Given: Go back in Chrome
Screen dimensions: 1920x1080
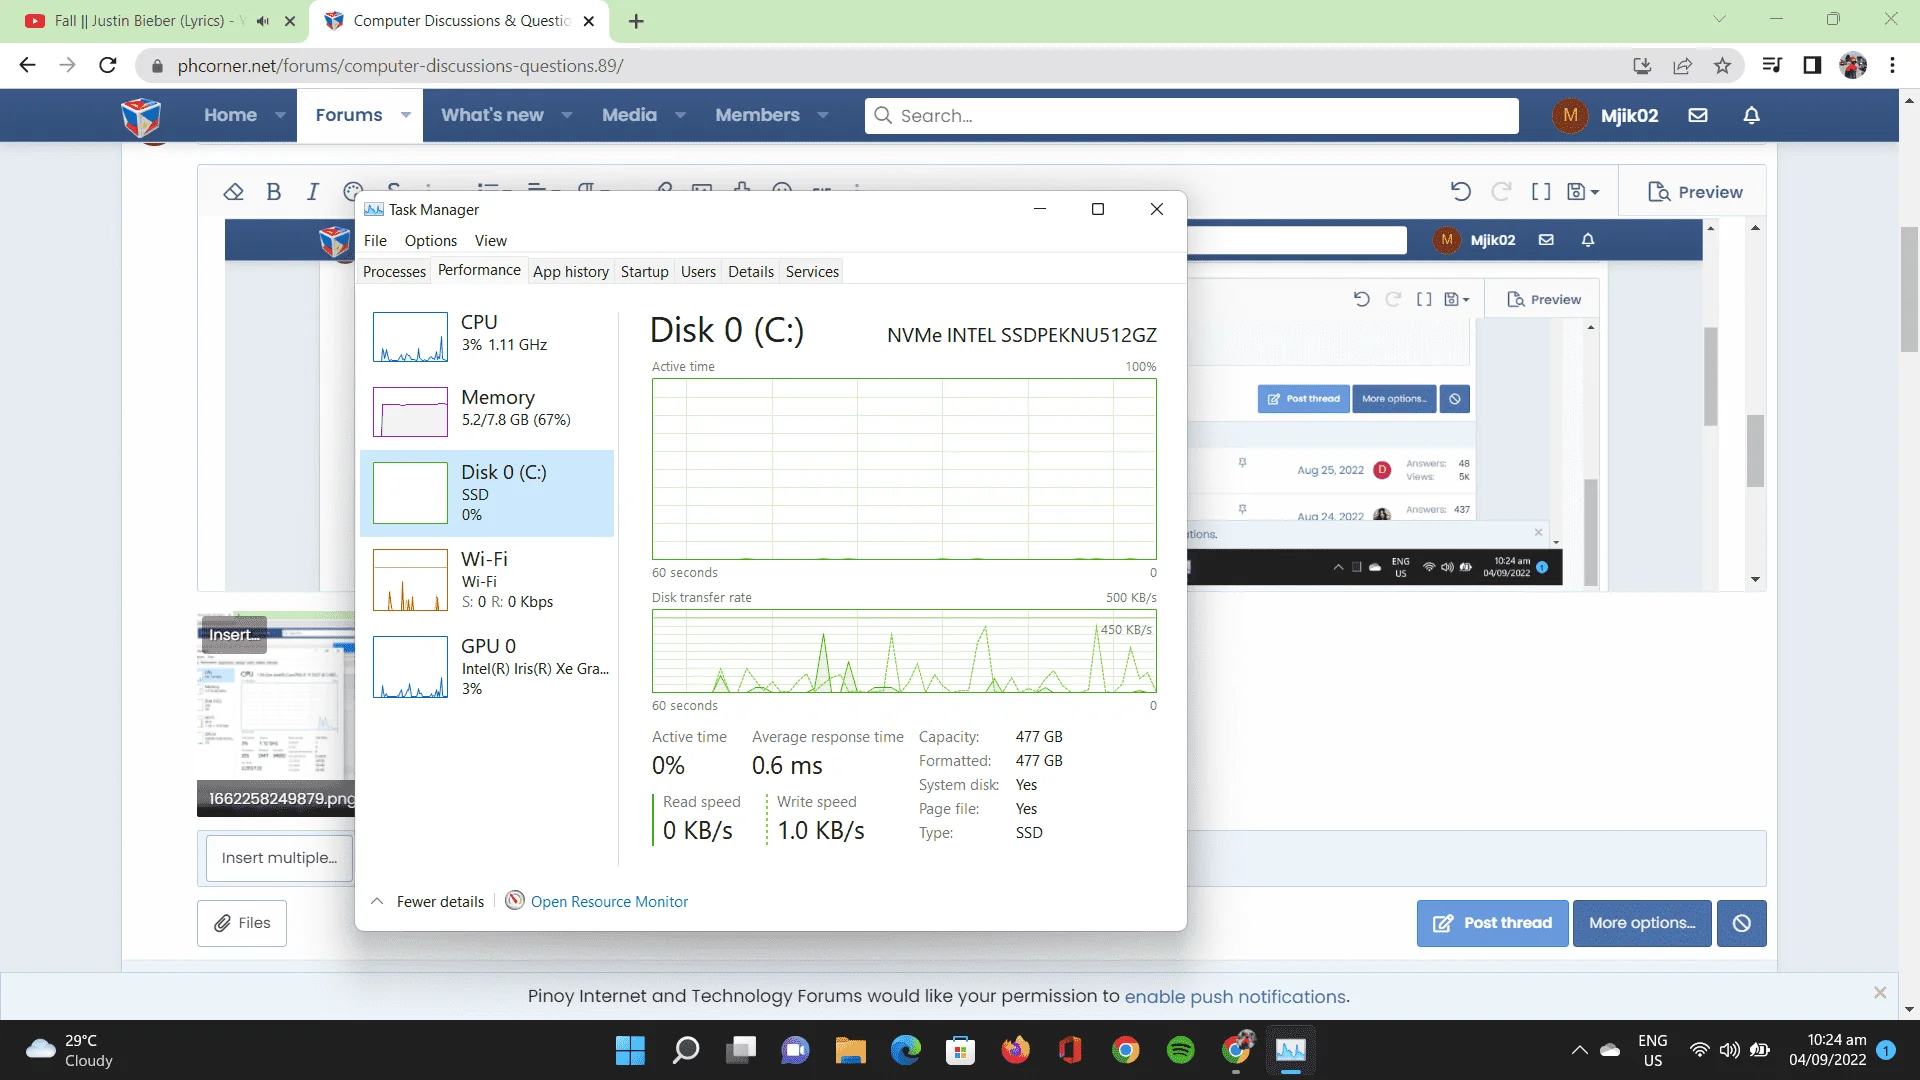Looking at the screenshot, I should (x=27, y=66).
